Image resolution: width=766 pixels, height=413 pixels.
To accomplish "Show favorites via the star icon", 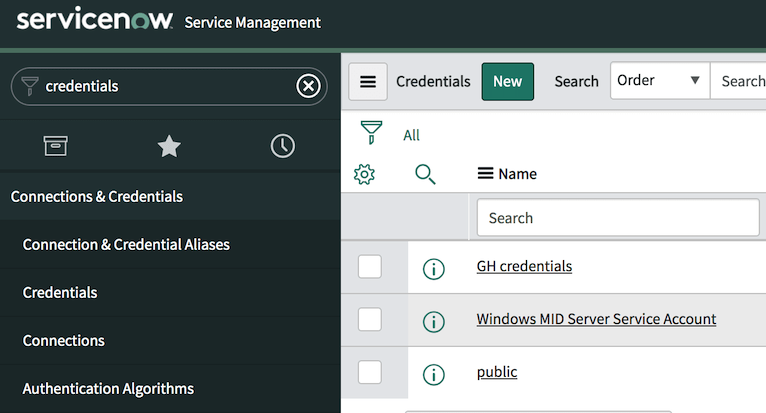I will point(169,146).
